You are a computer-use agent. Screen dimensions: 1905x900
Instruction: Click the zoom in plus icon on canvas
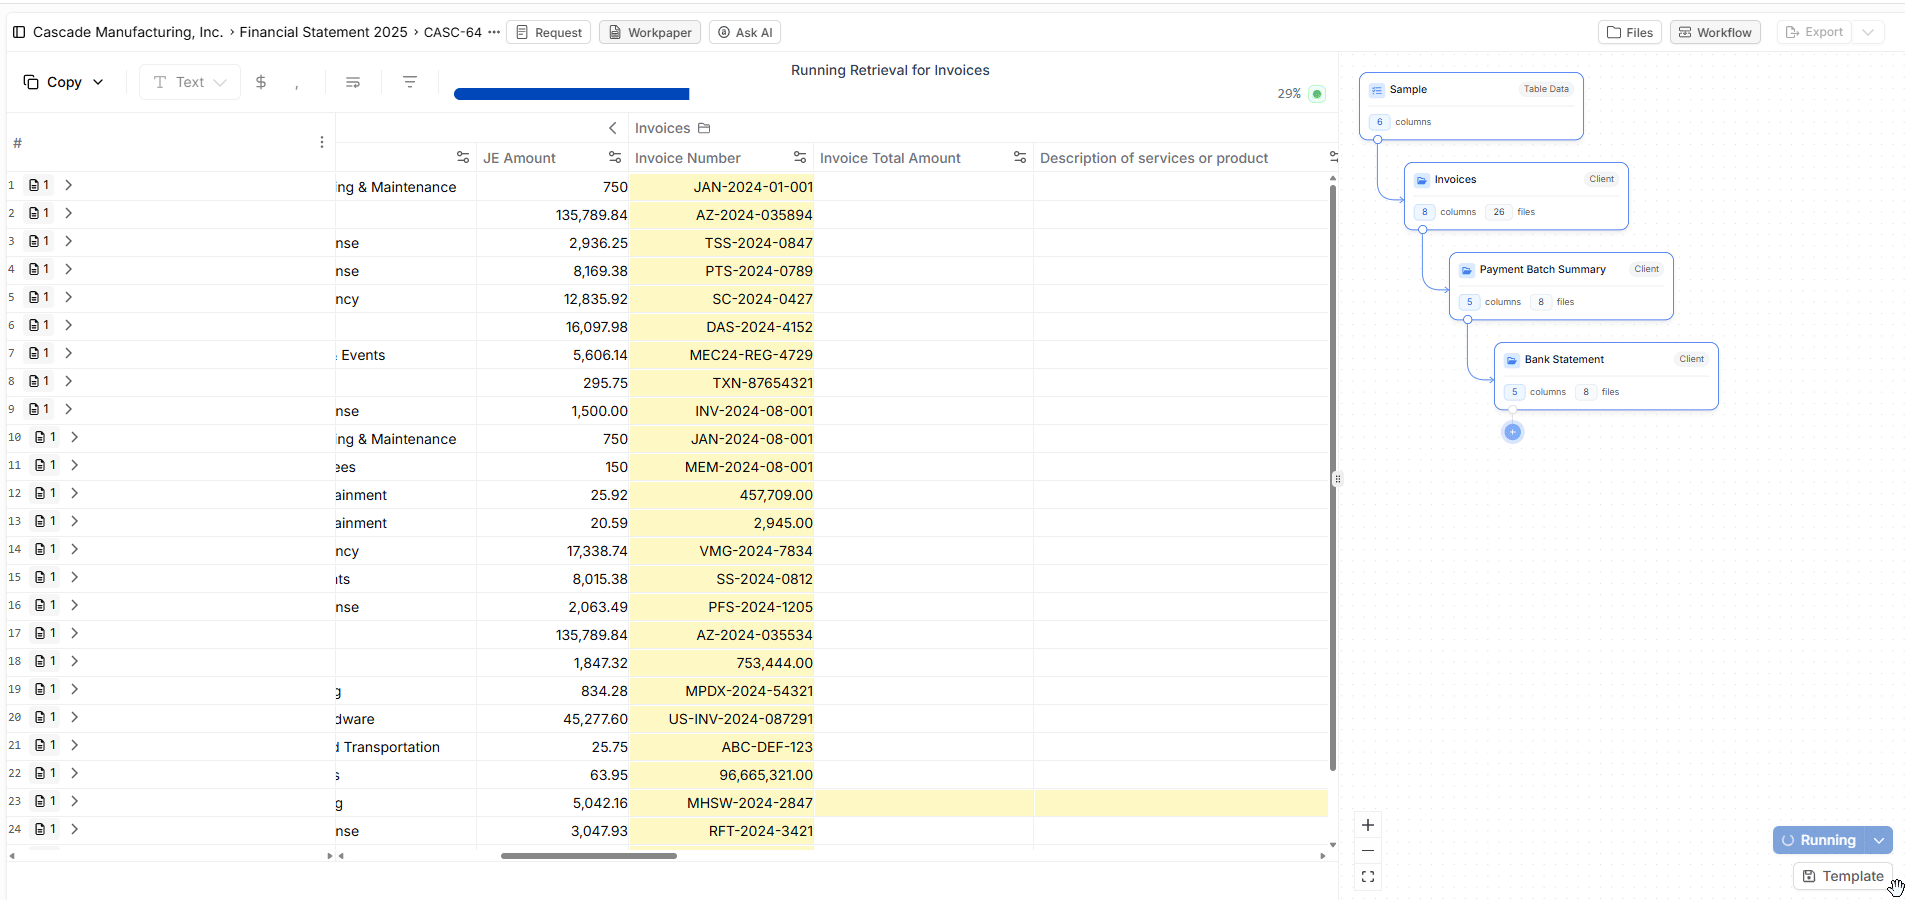(1368, 825)
